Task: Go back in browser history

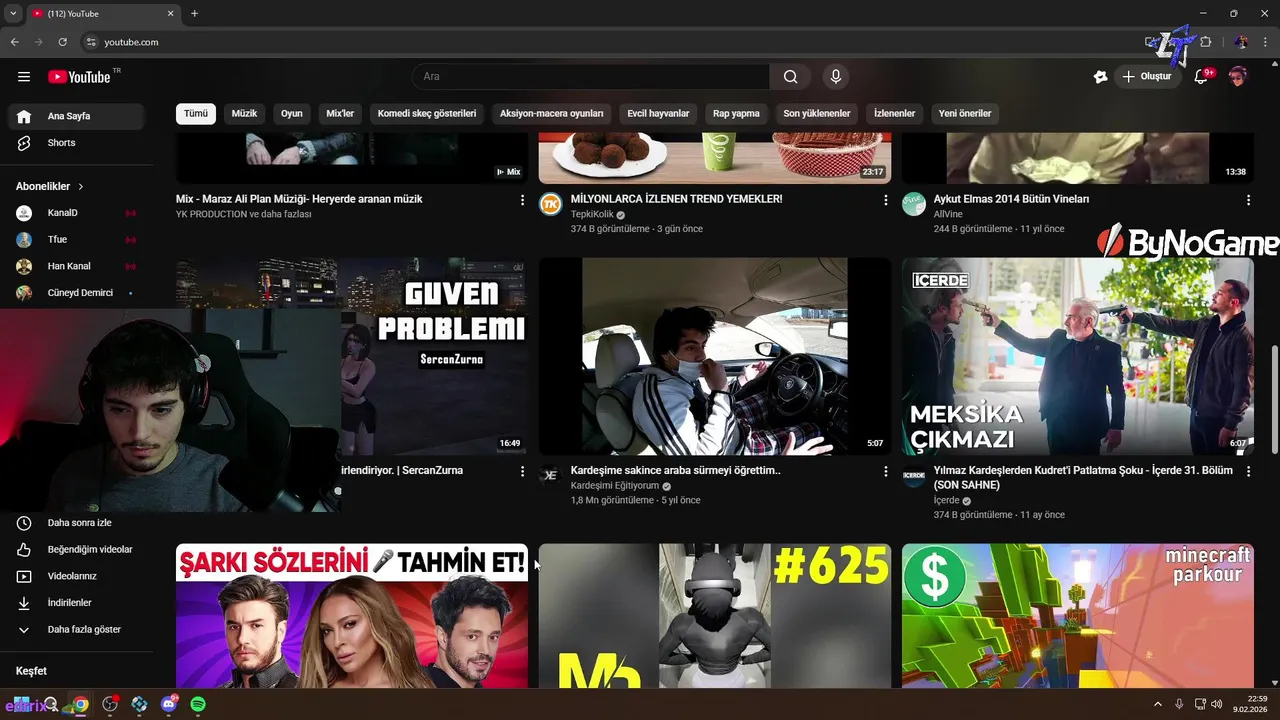Action: [15, 42]
